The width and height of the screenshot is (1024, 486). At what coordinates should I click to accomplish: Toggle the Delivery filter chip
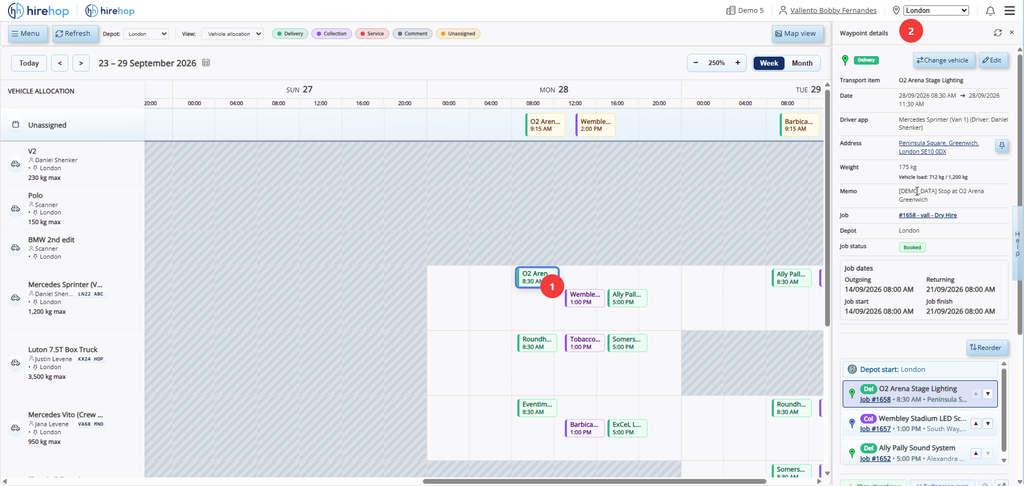coord(289,33)
